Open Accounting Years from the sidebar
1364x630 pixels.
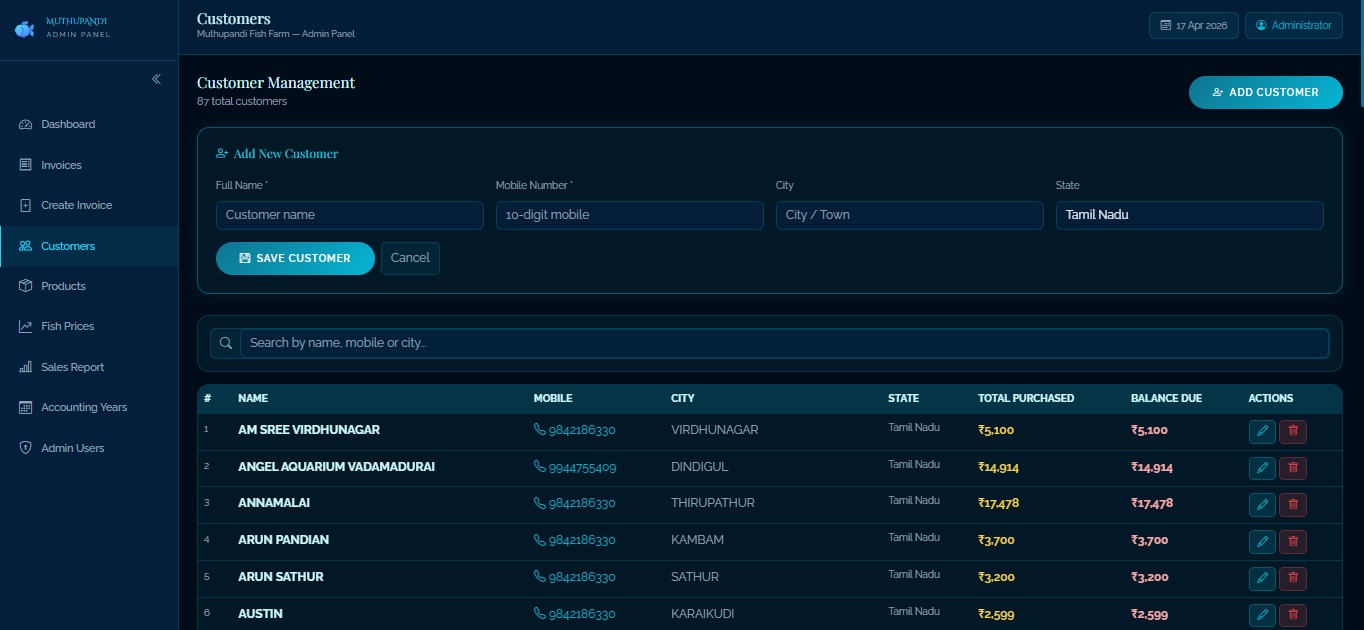(x=83, y=407)
